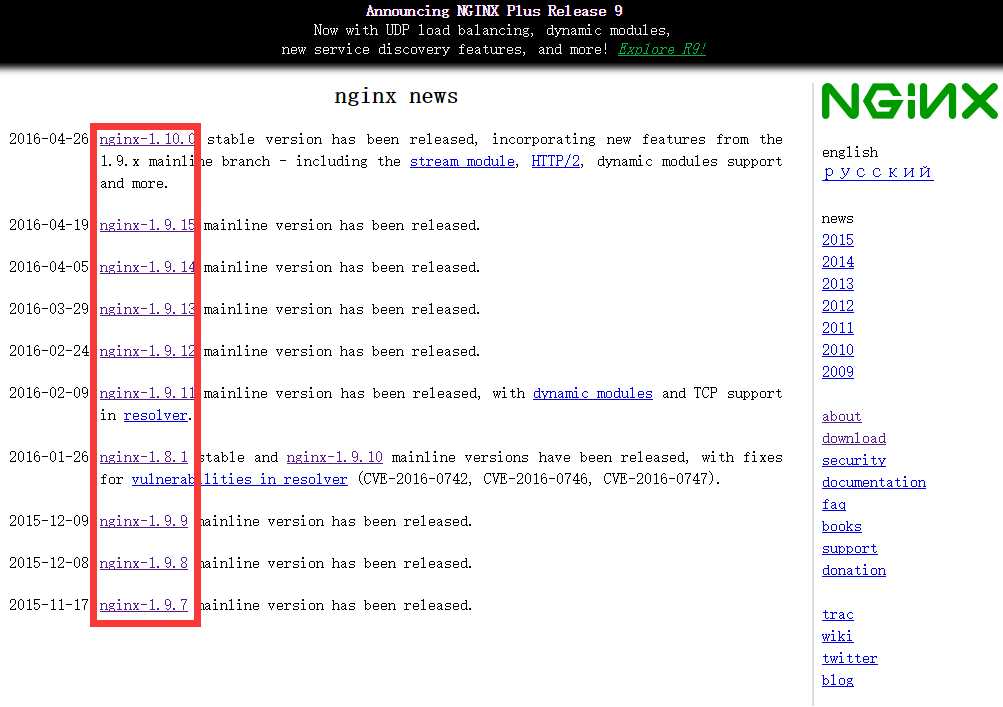
Task: Click the english language label
Action: 850,152
